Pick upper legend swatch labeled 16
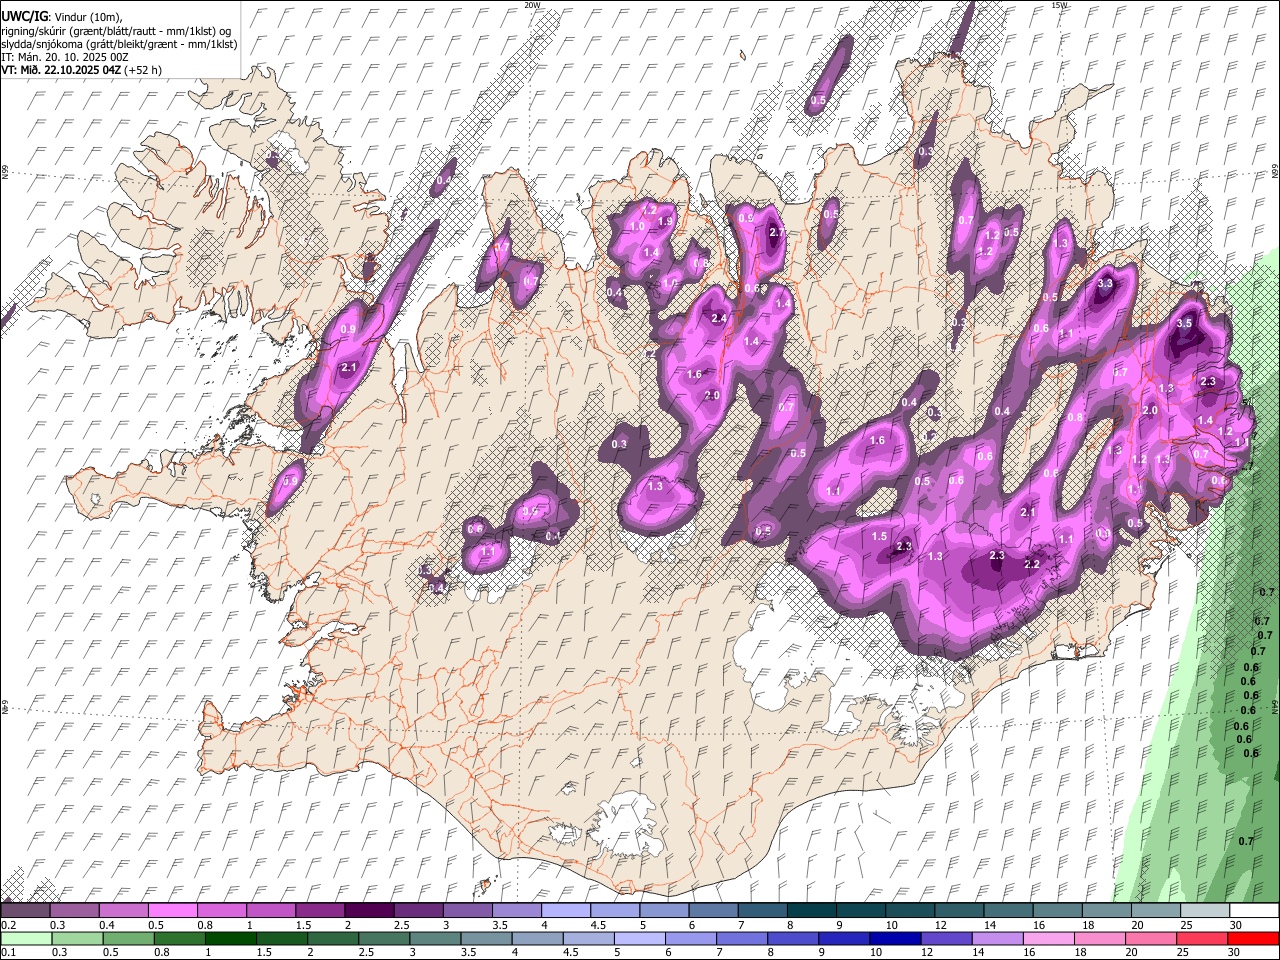This screenshot has width=1280, height=960. (1058, 910)
